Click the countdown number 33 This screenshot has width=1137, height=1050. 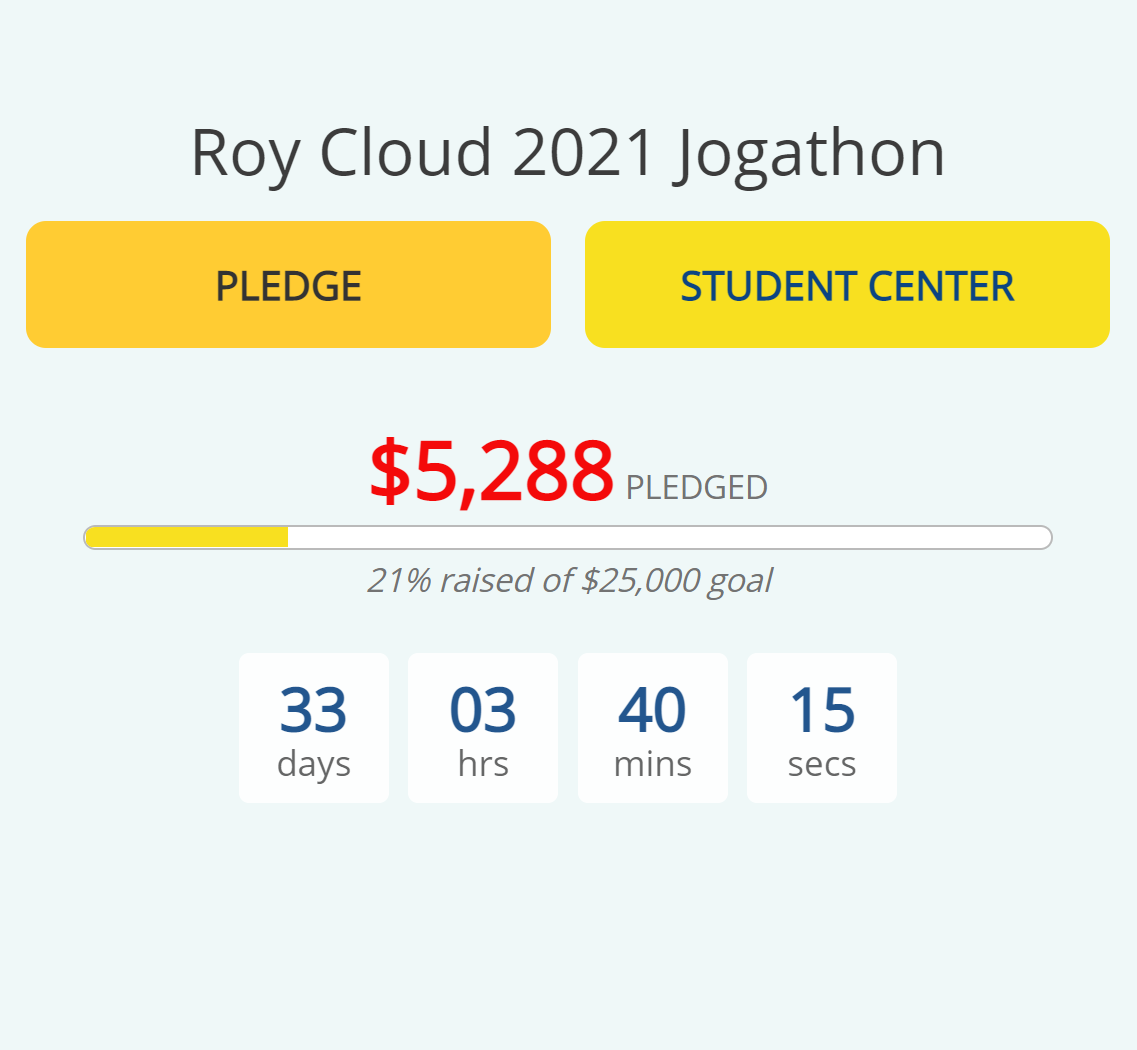click(313, 710)
